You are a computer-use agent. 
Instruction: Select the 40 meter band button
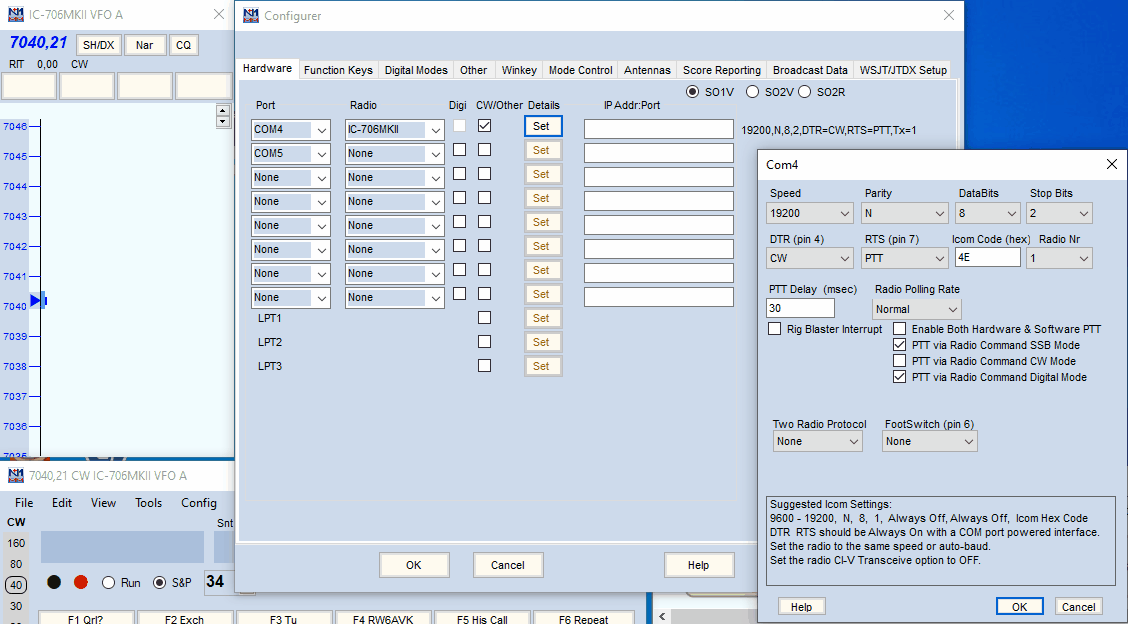click(x=17, y=585)
